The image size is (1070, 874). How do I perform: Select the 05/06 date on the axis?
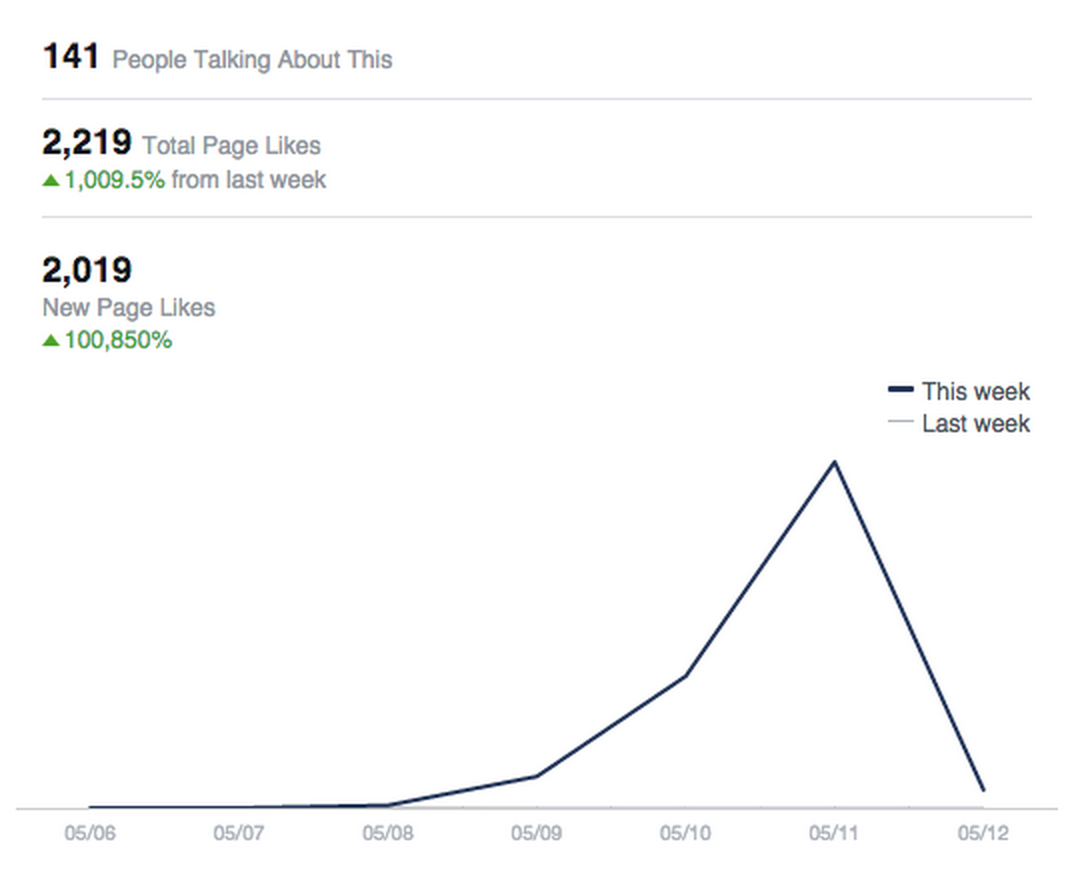90,832
